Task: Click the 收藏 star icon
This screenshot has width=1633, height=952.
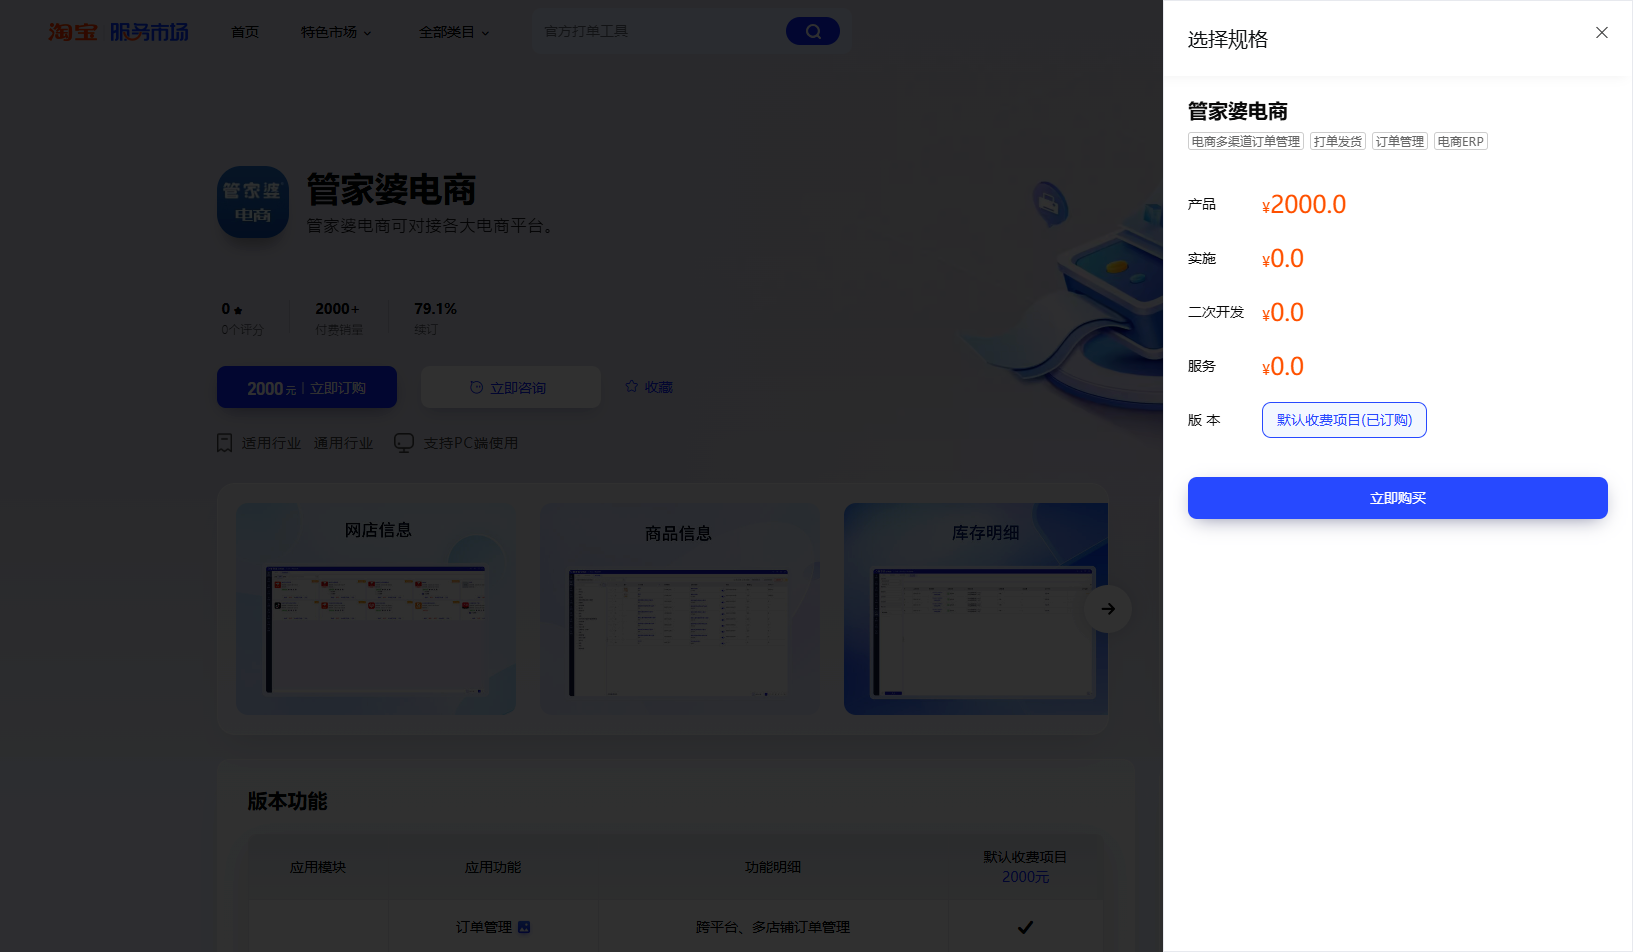Action: pyautogui.click(x=632, y=386)
